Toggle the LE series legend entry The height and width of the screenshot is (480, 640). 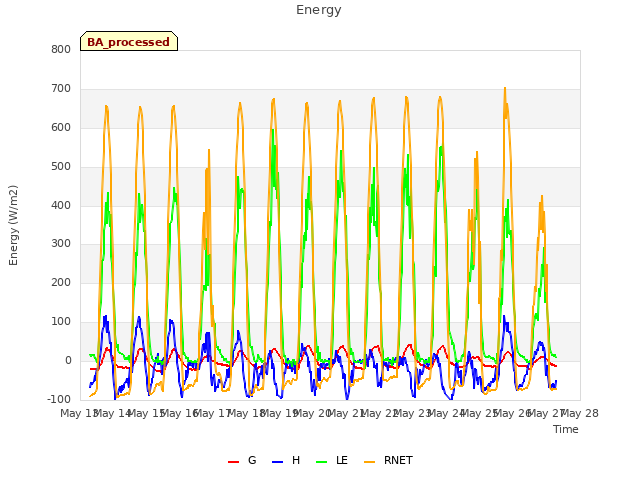tap(332, 460)
